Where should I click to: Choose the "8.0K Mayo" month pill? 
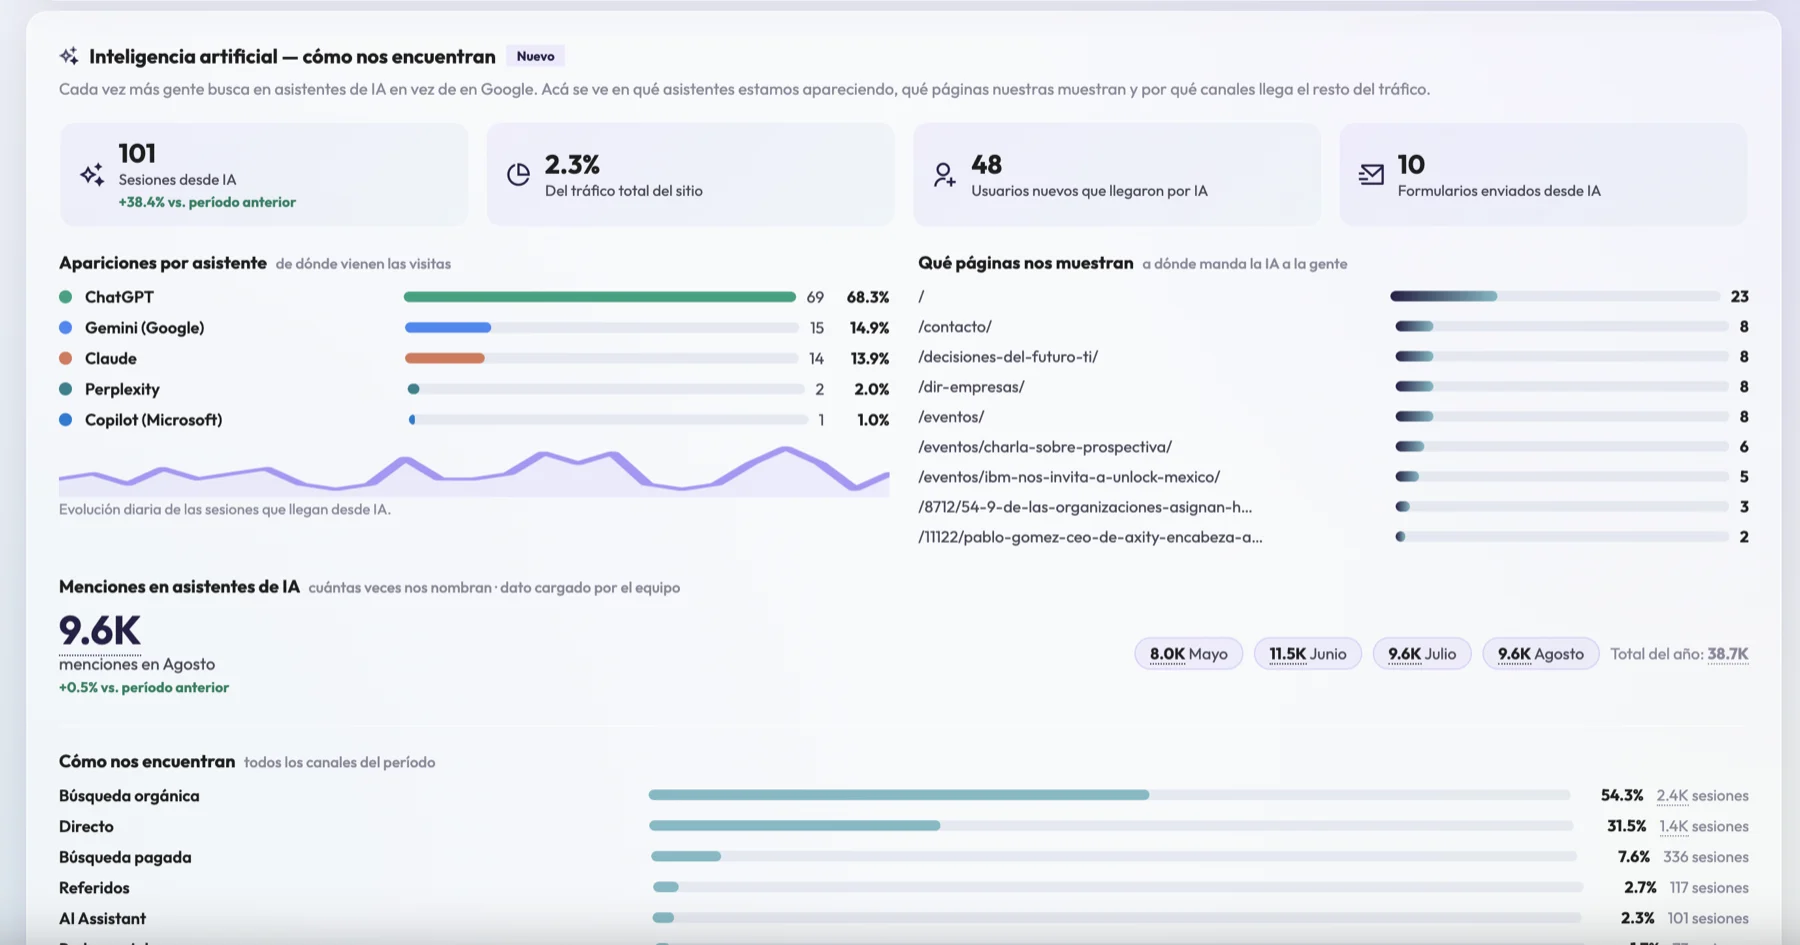[1188, 654]
